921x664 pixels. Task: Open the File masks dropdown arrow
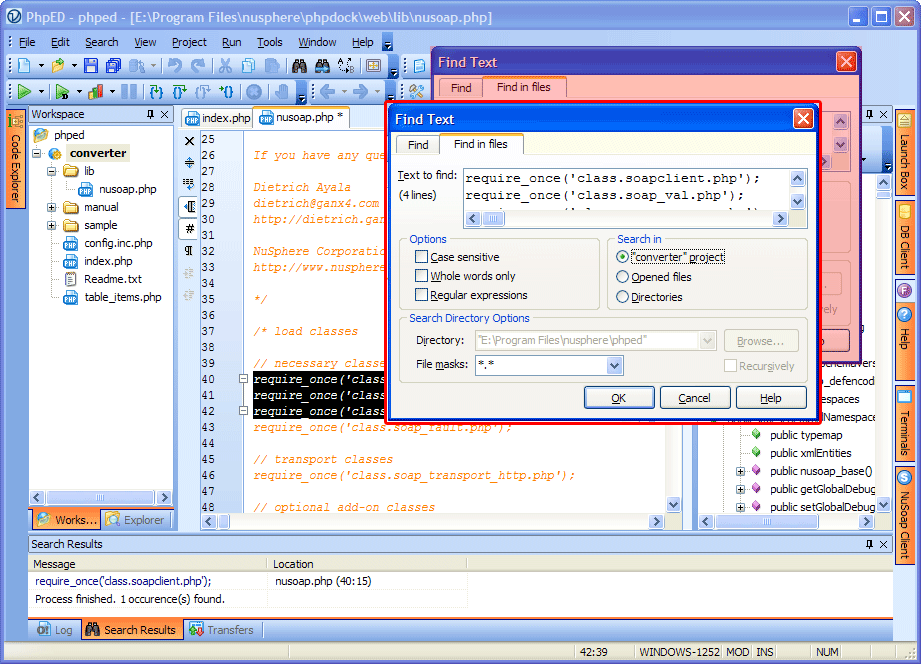tap(614, 365)
